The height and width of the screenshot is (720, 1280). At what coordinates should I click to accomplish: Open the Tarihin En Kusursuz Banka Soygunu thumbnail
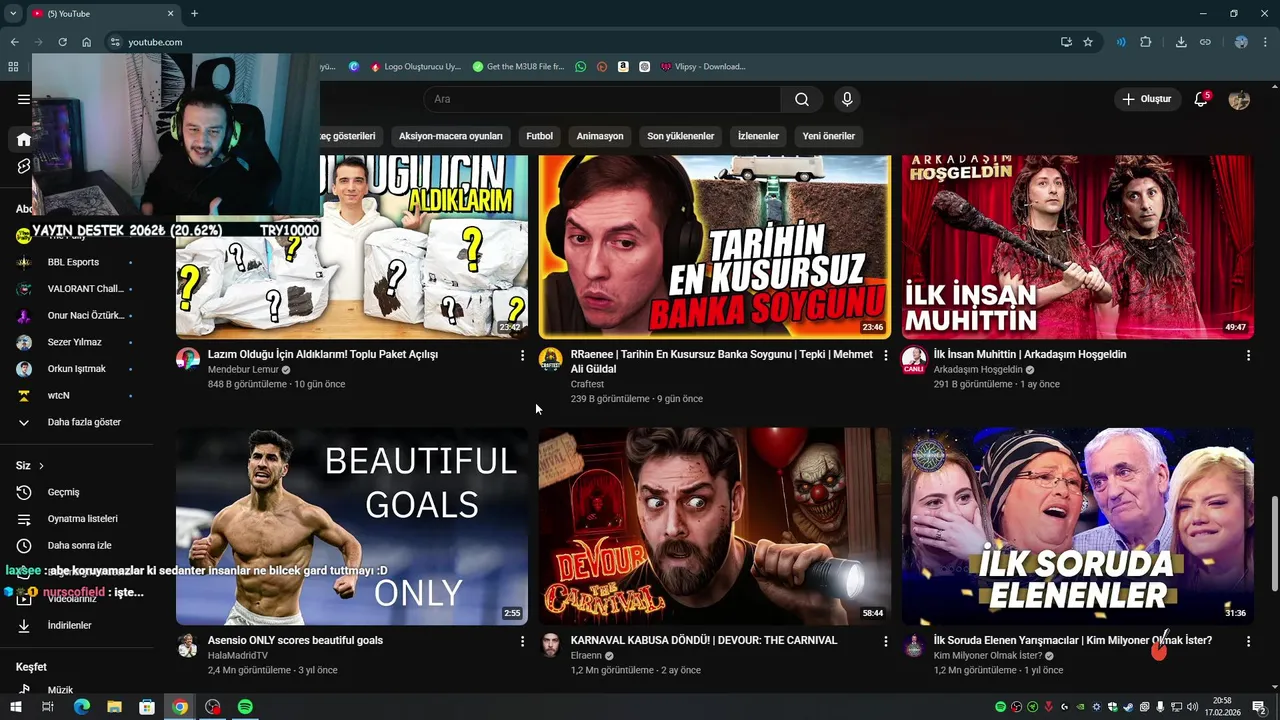point(715,247)
